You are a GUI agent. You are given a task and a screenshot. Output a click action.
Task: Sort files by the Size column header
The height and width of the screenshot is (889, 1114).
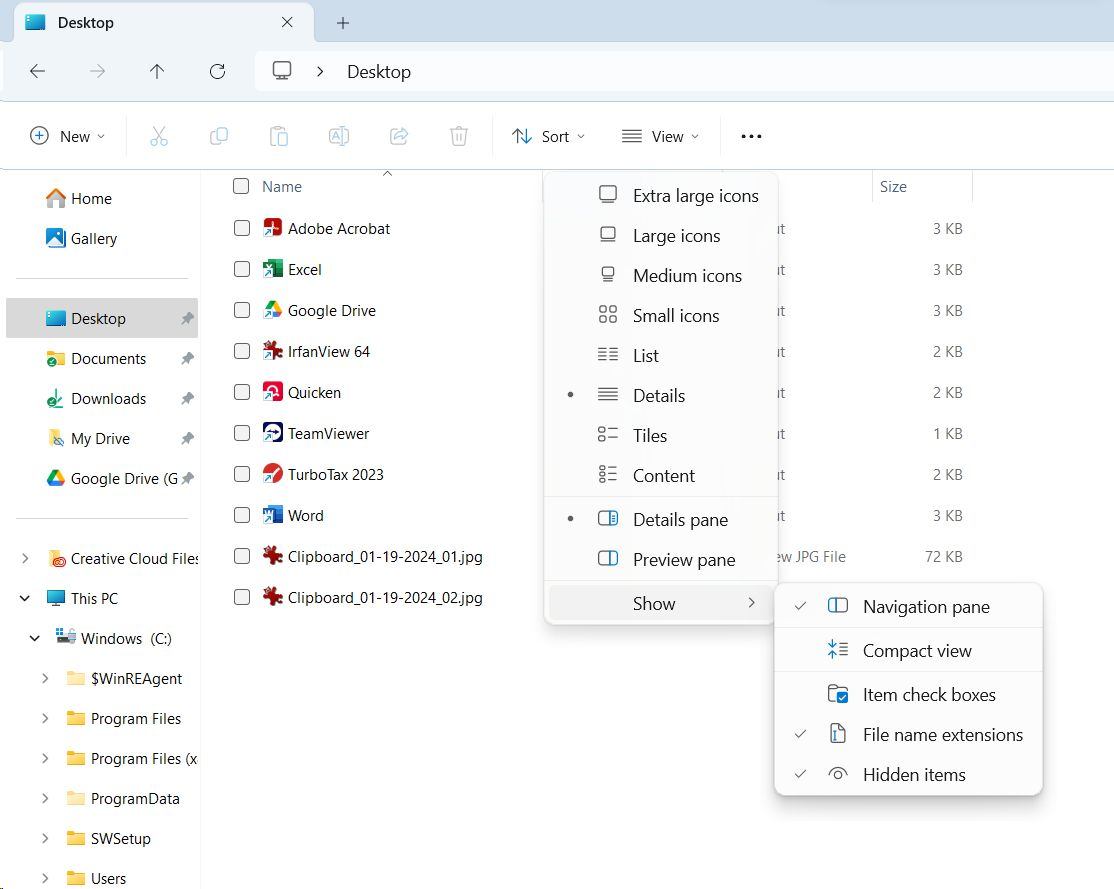point(893,187)
